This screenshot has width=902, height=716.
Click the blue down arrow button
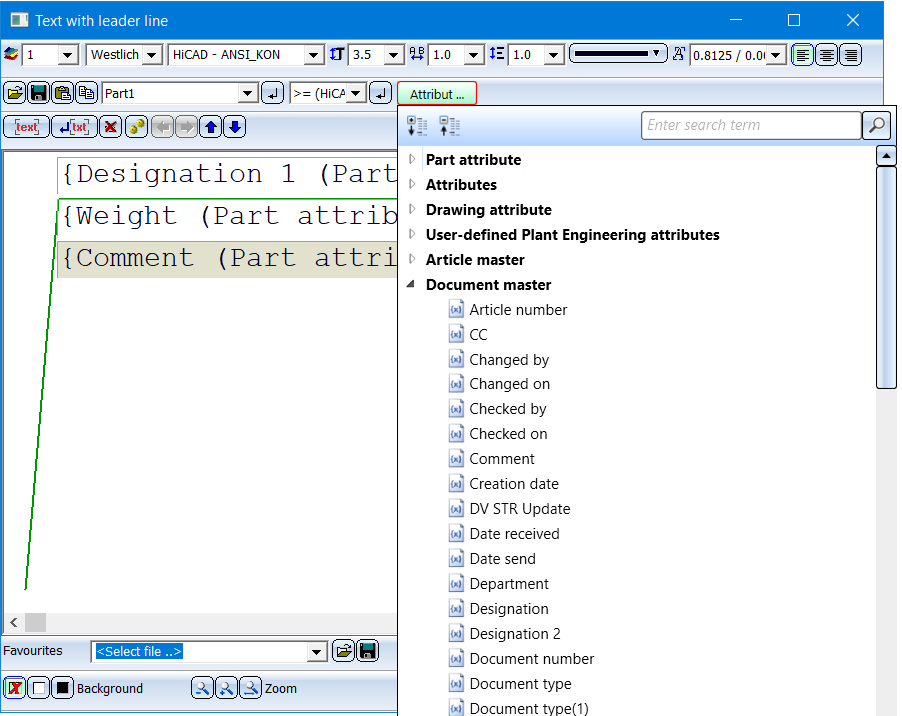click(234, 127)
